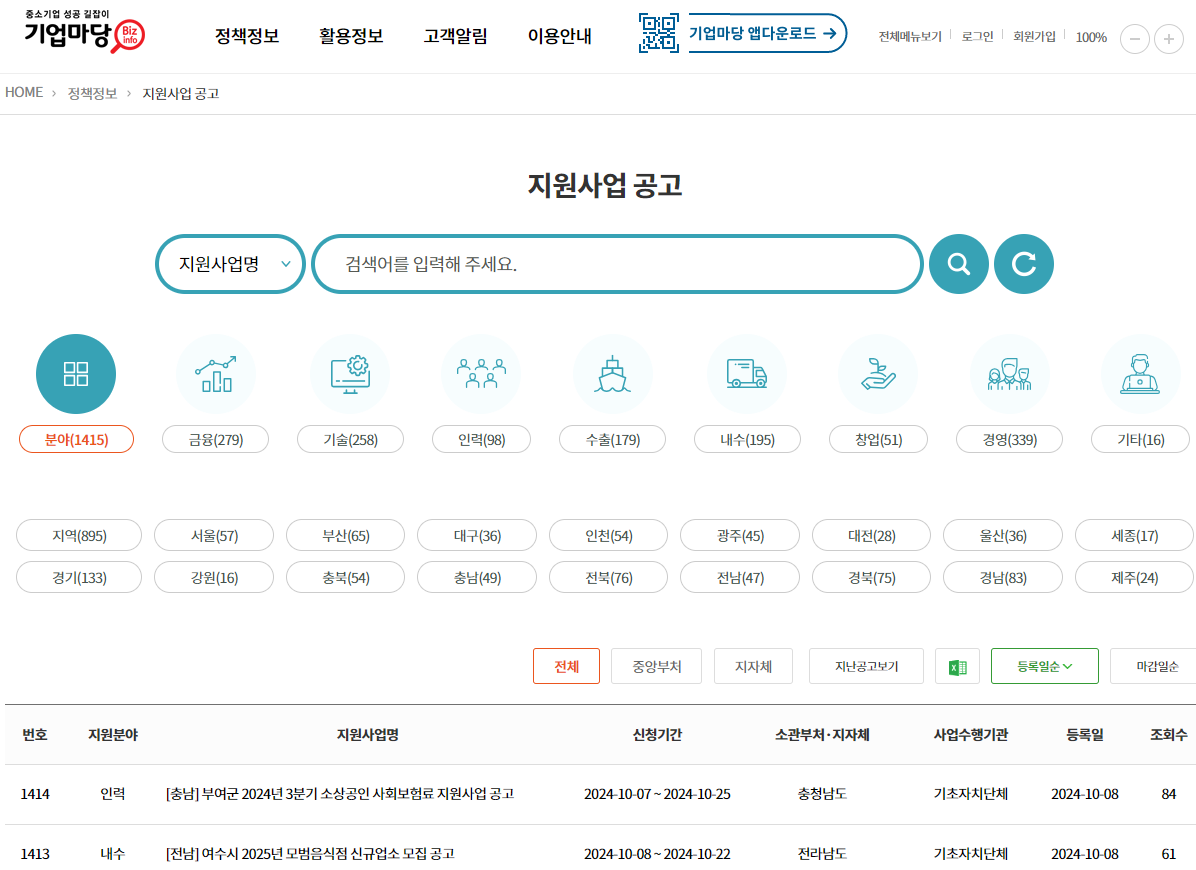Filter by 부산(65) region

[346, 535]
